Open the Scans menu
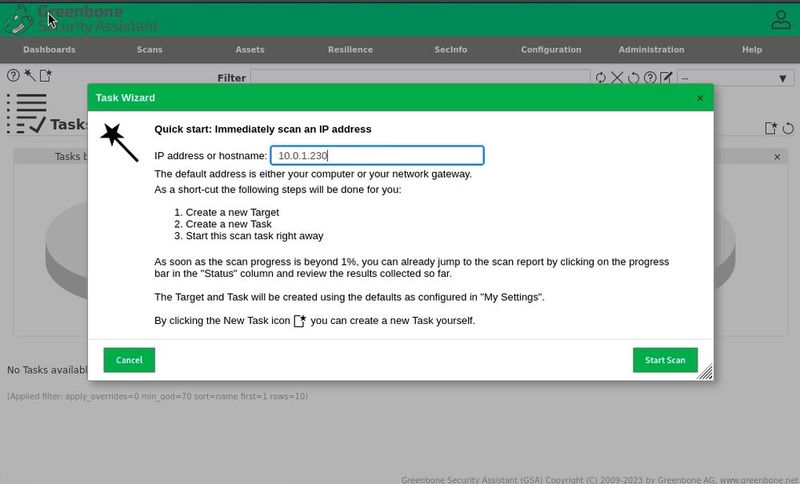 click(149, 49)
